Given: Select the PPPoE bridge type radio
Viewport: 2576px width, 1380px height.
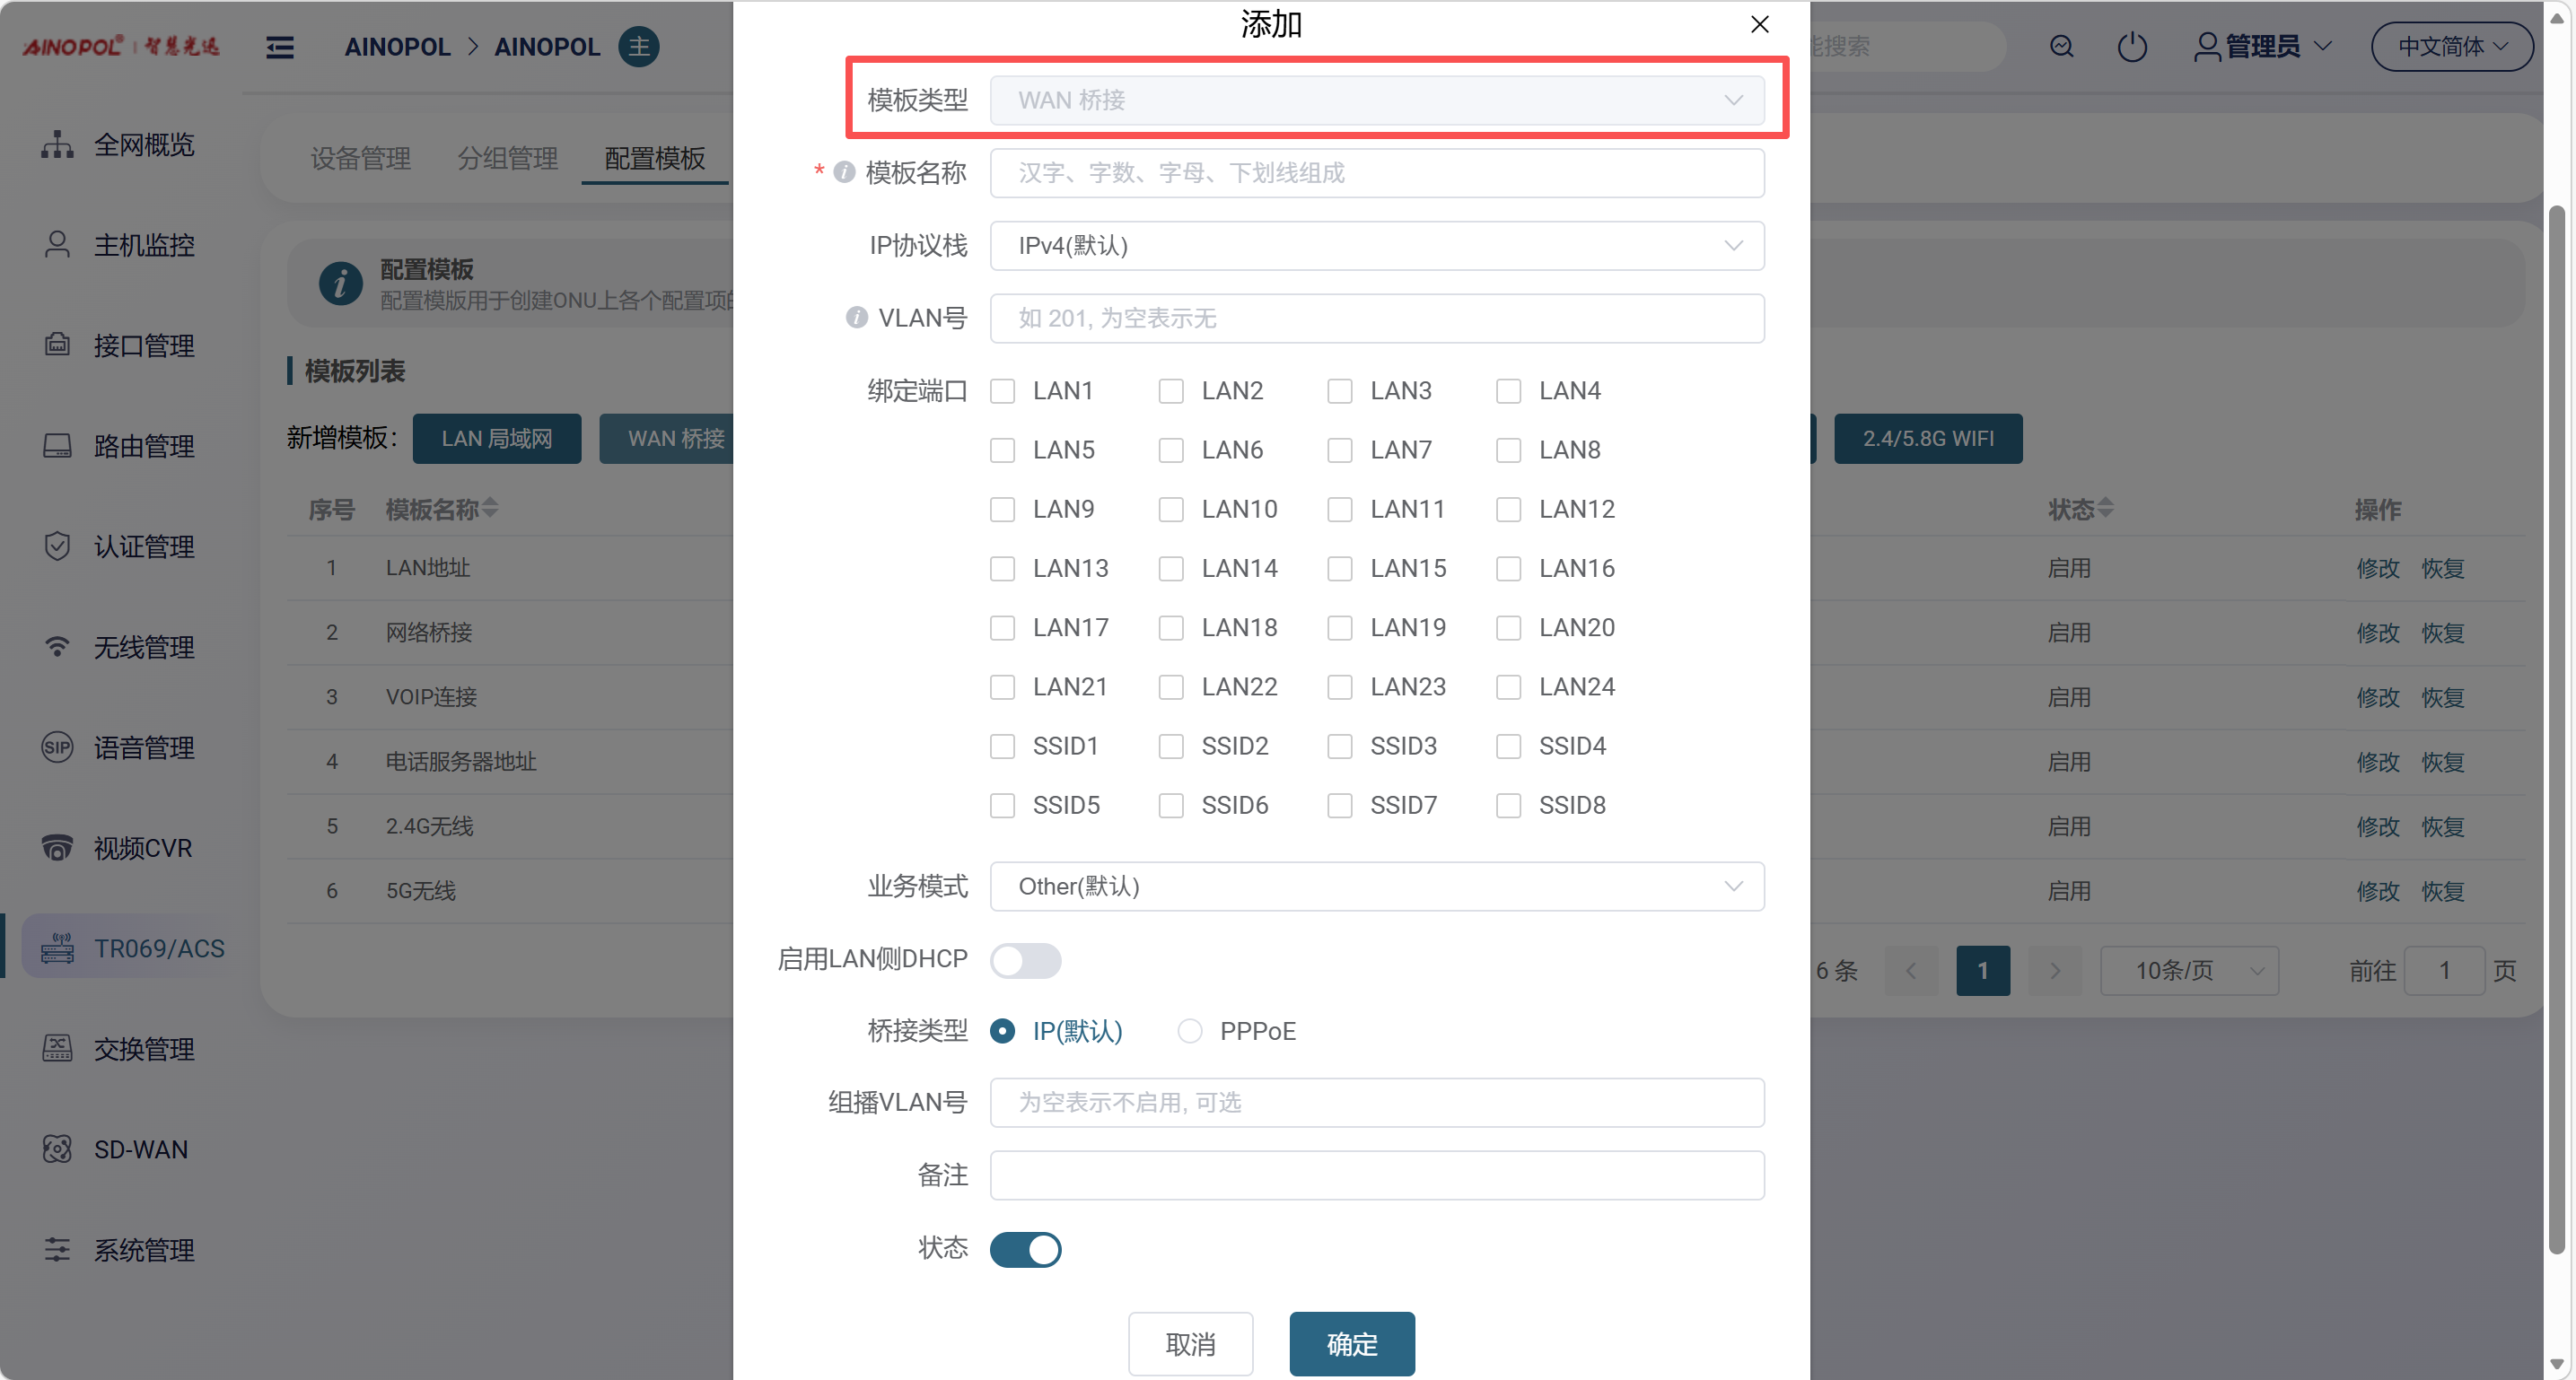Looking at the screenshot, I should tap(1189, 1031).
